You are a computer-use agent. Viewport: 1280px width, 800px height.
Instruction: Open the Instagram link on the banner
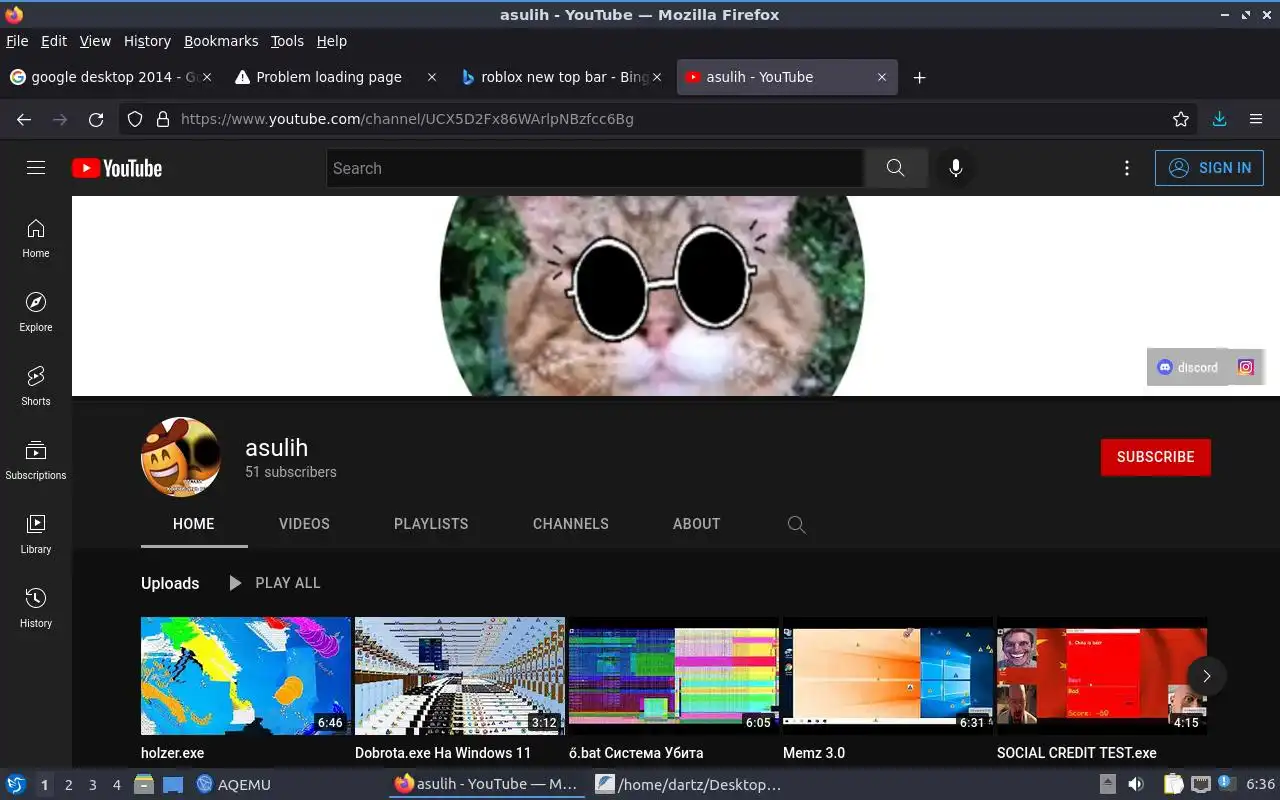pyautogui.click(x=1246, y=367)
